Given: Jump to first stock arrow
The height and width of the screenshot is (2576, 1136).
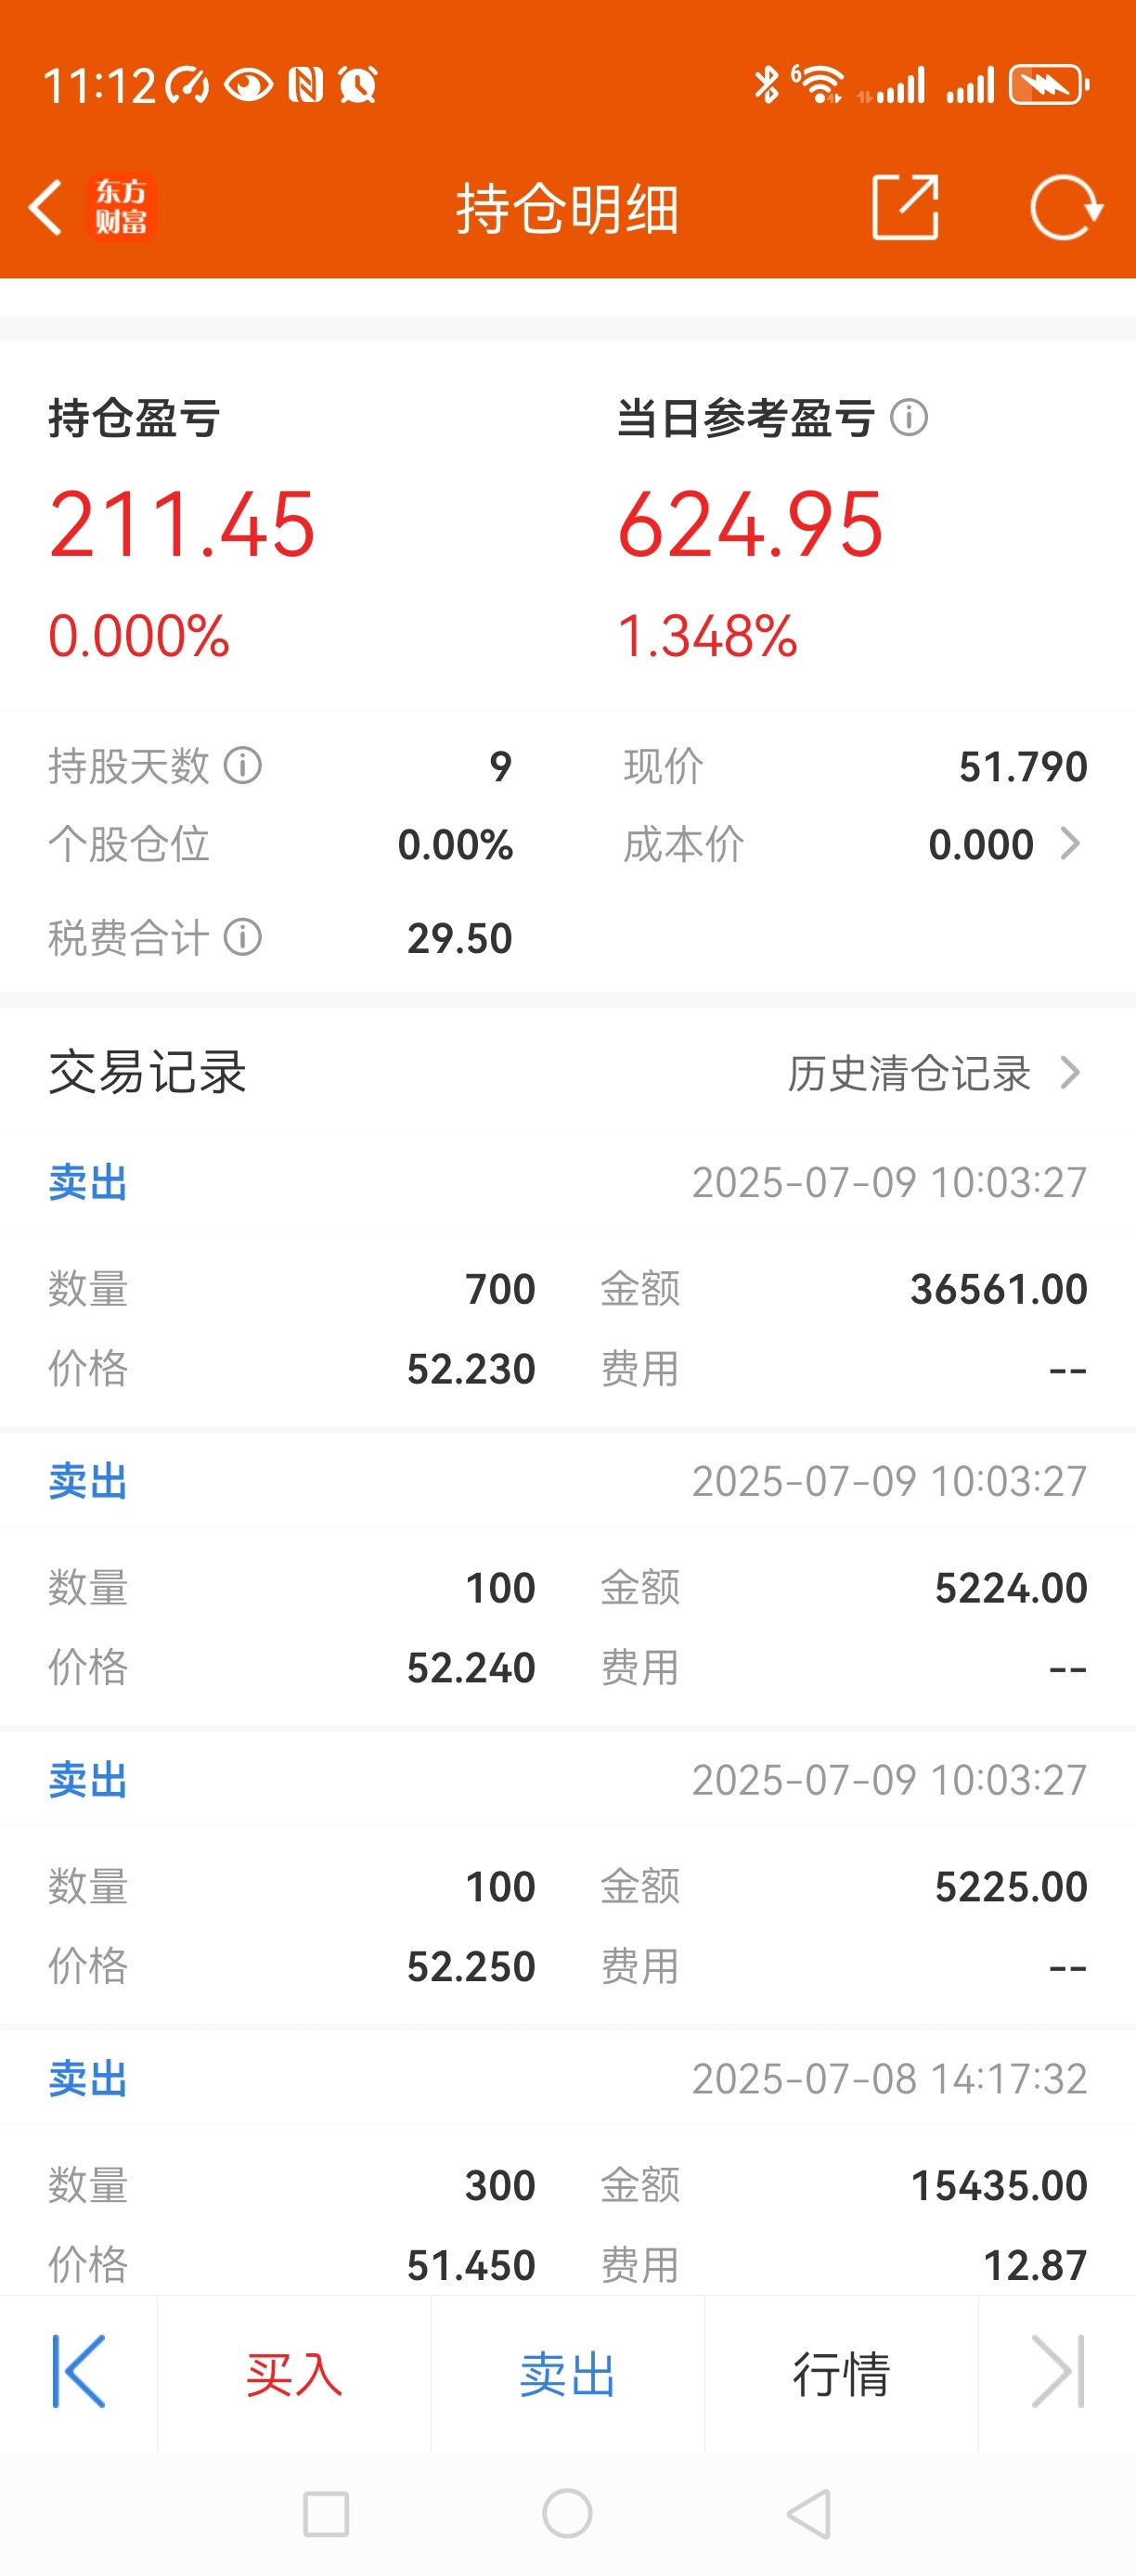Looking at the screenshot, I should click(x=78, y=2372).
